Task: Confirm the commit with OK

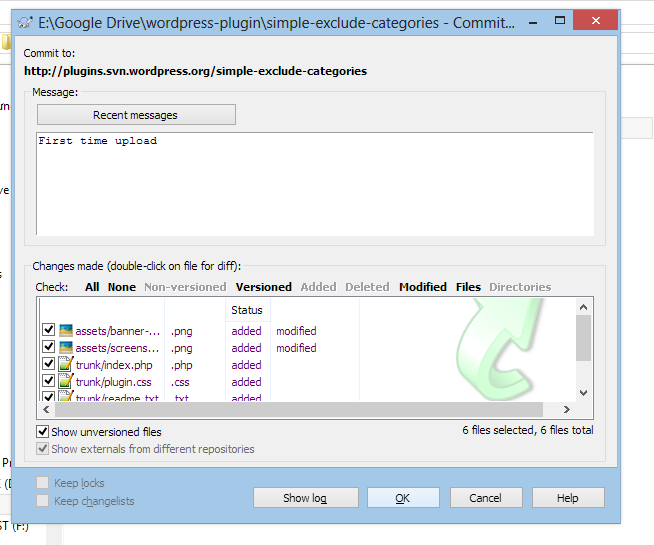Action: [x=403, y=498]
